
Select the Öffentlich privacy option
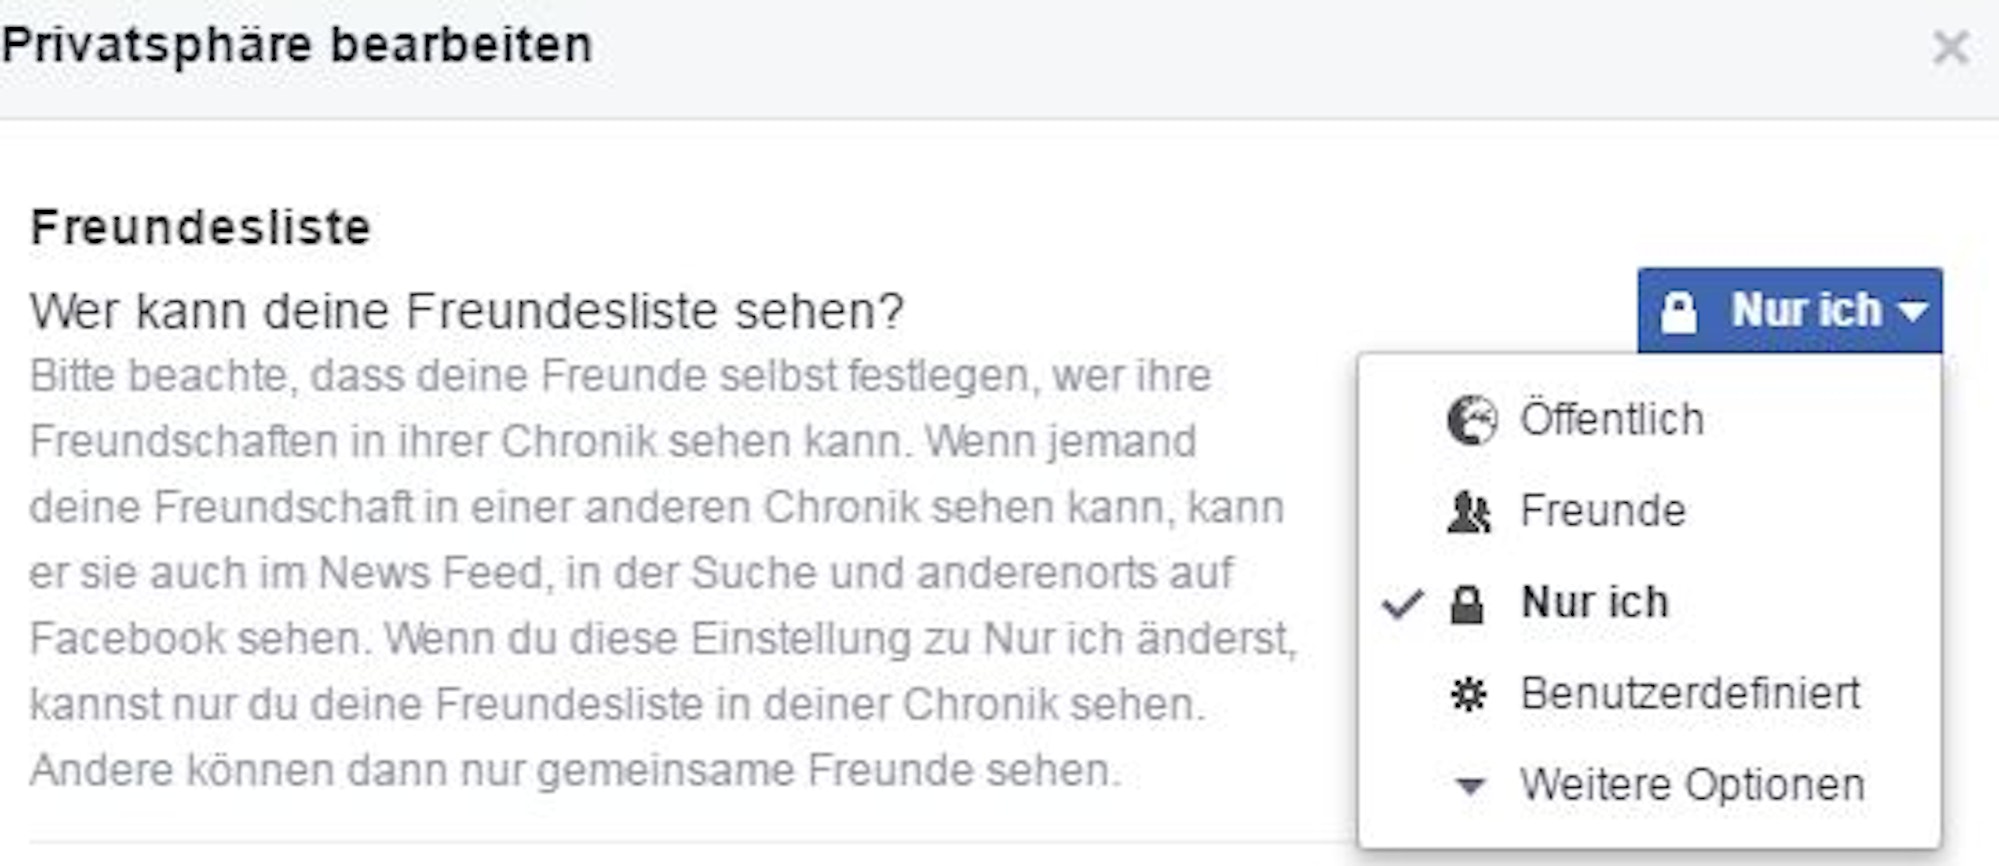[1612, 420]
